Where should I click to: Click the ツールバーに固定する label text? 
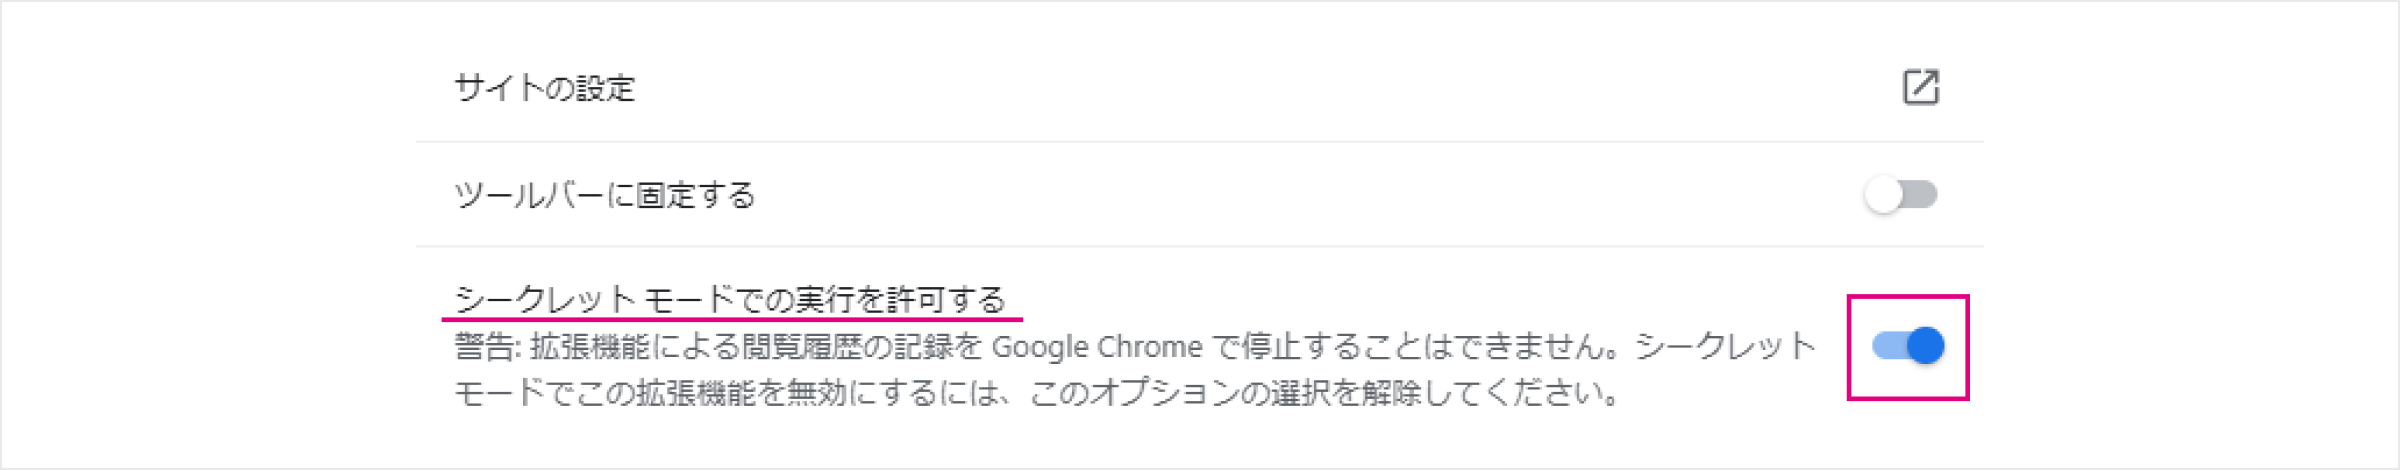click(605, 194)
